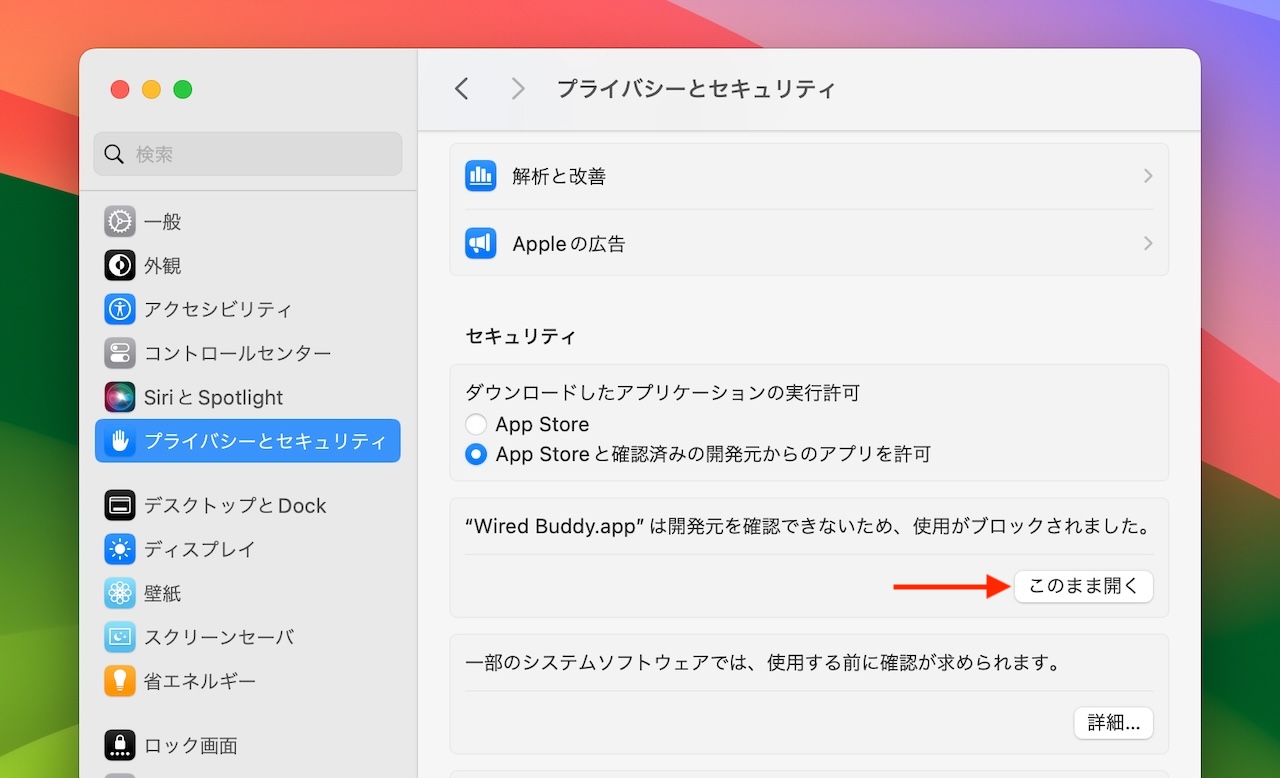1280x778 pixels.
Task: Click the Appleの広告 megaphone icon
Action: click(x=481, y=243)
